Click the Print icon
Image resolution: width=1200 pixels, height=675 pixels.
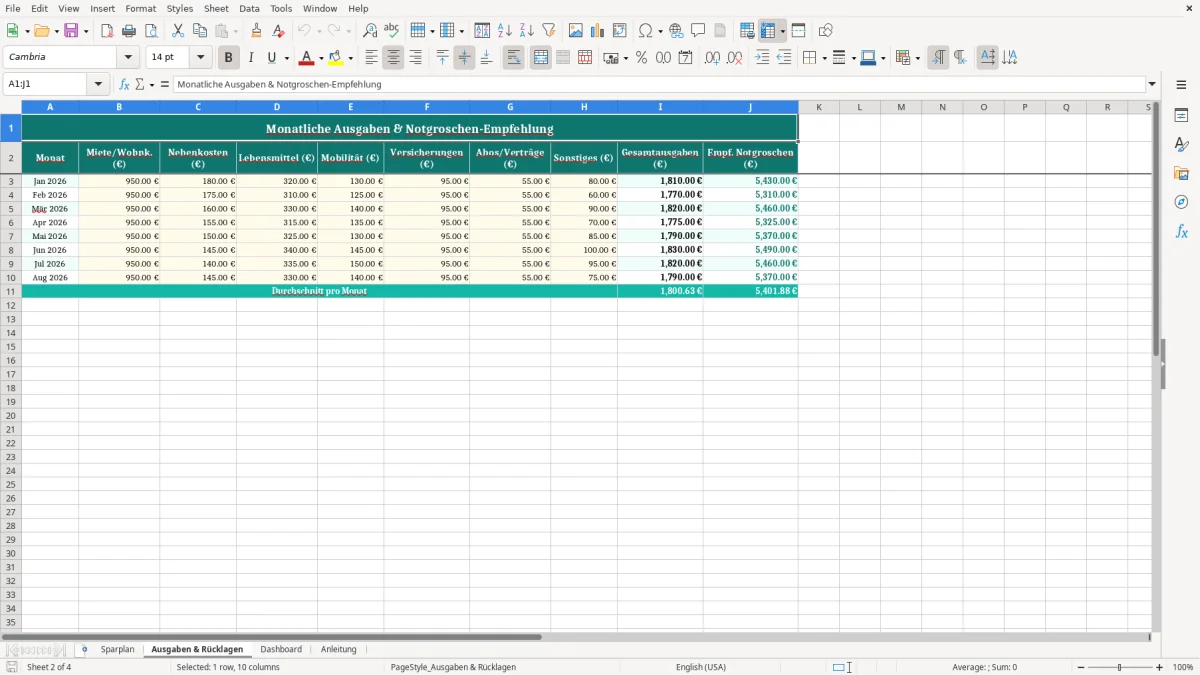point(129,31)
